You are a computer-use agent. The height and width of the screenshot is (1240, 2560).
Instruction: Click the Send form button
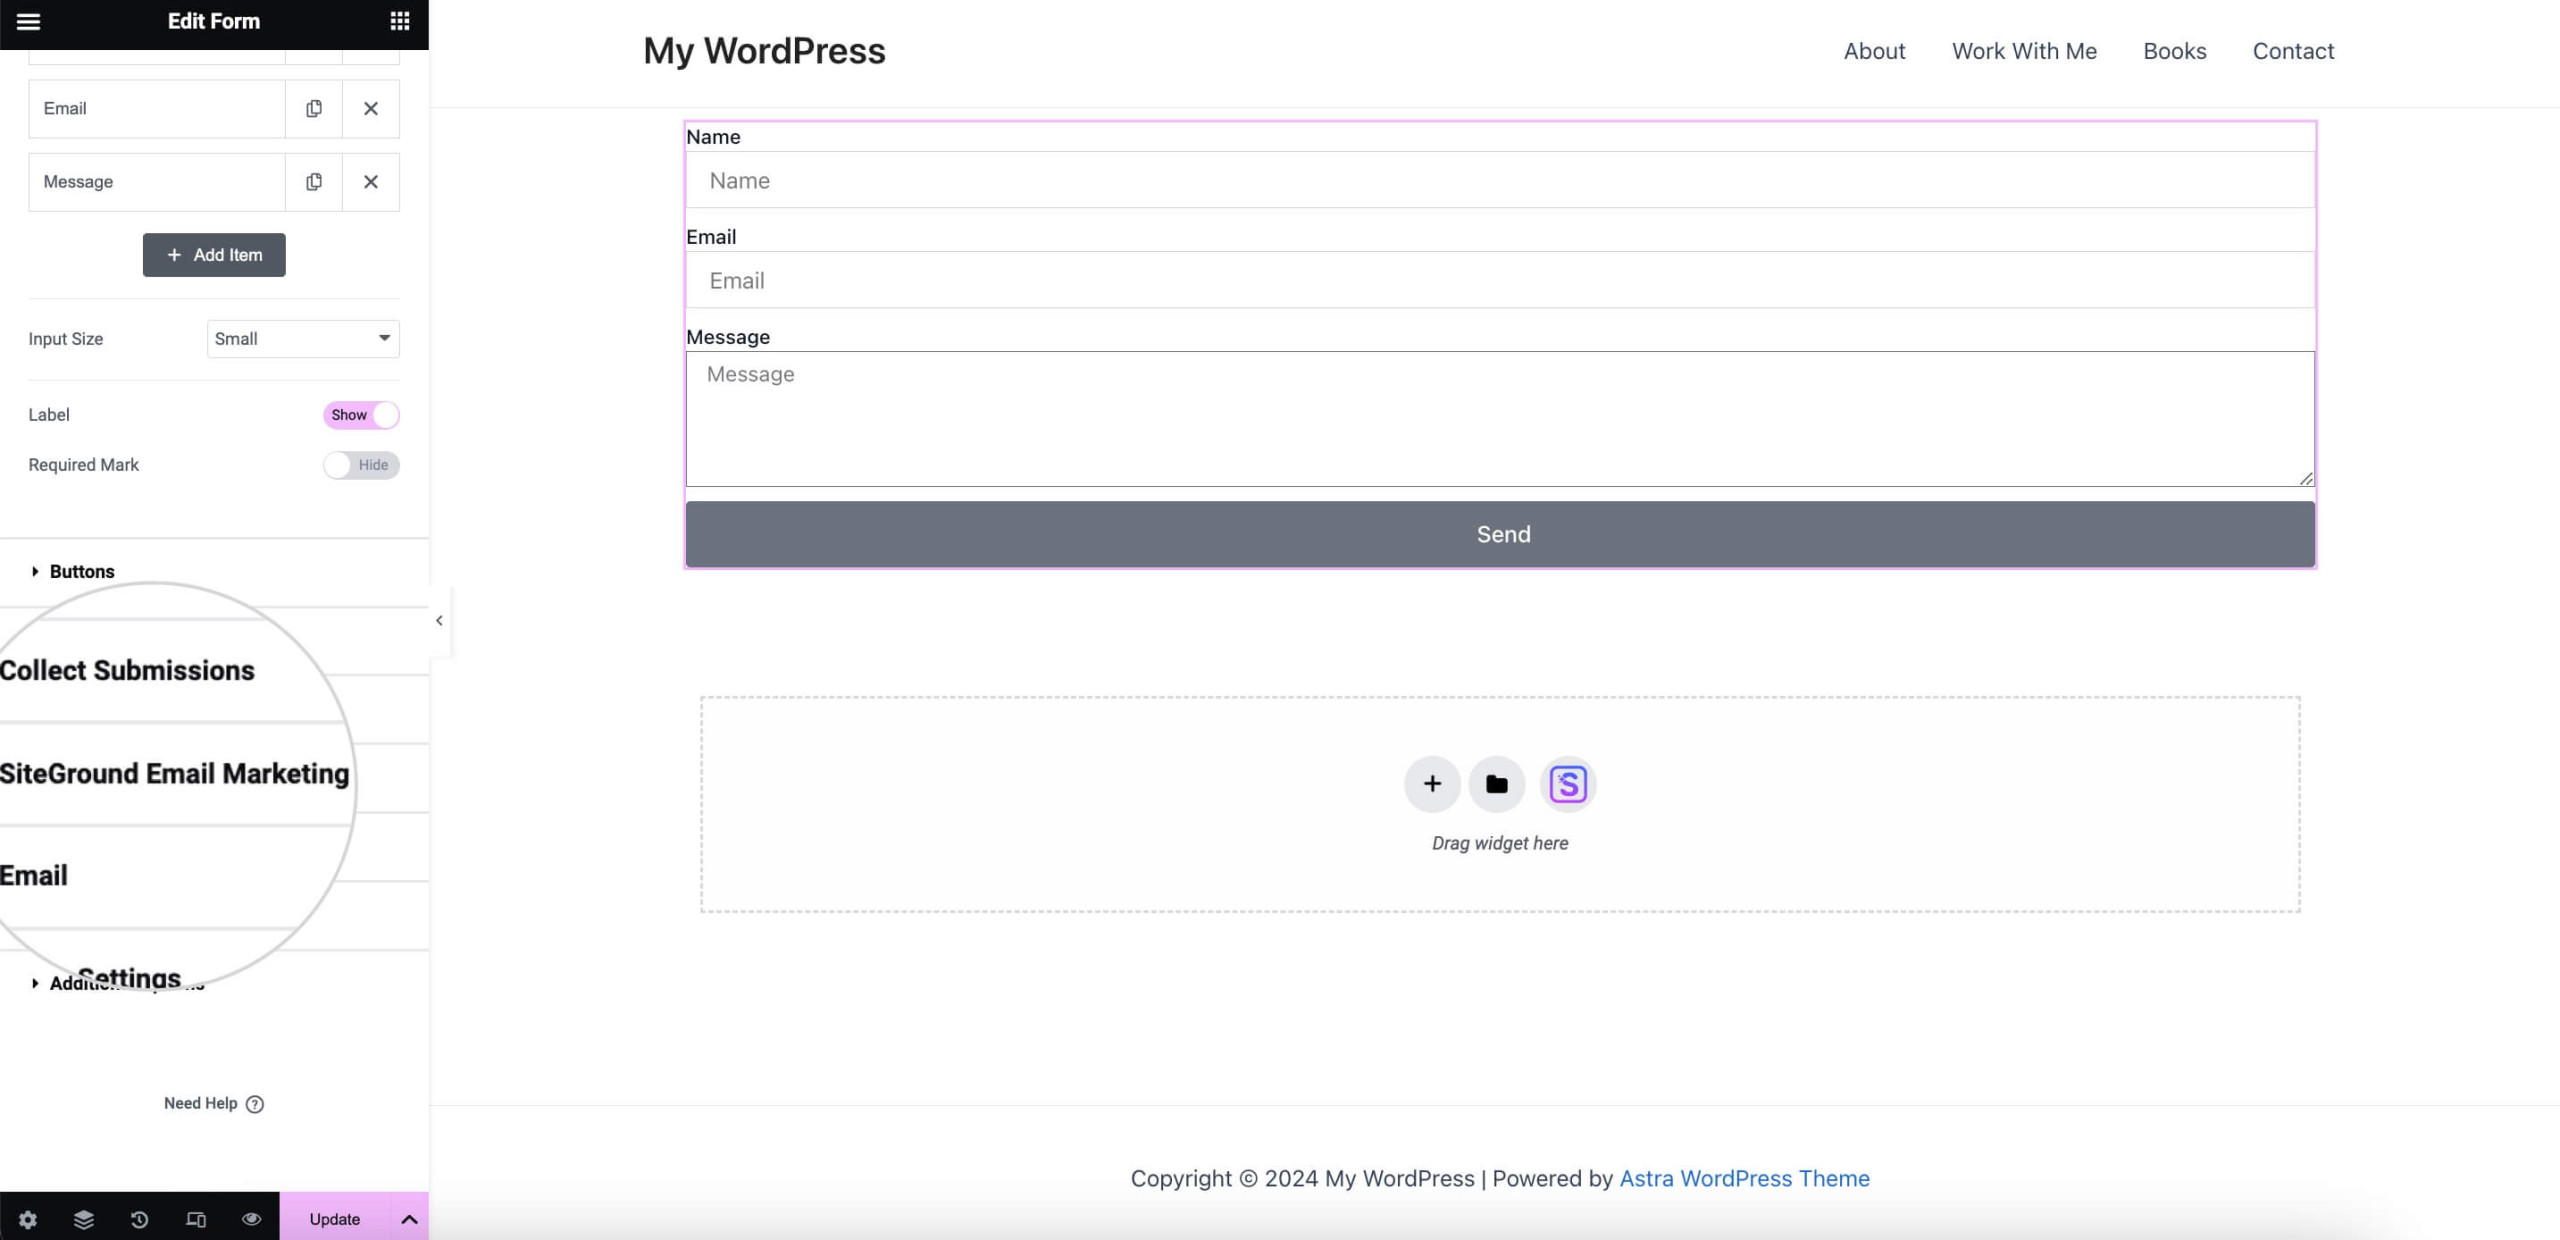(x=1500, y=534)
